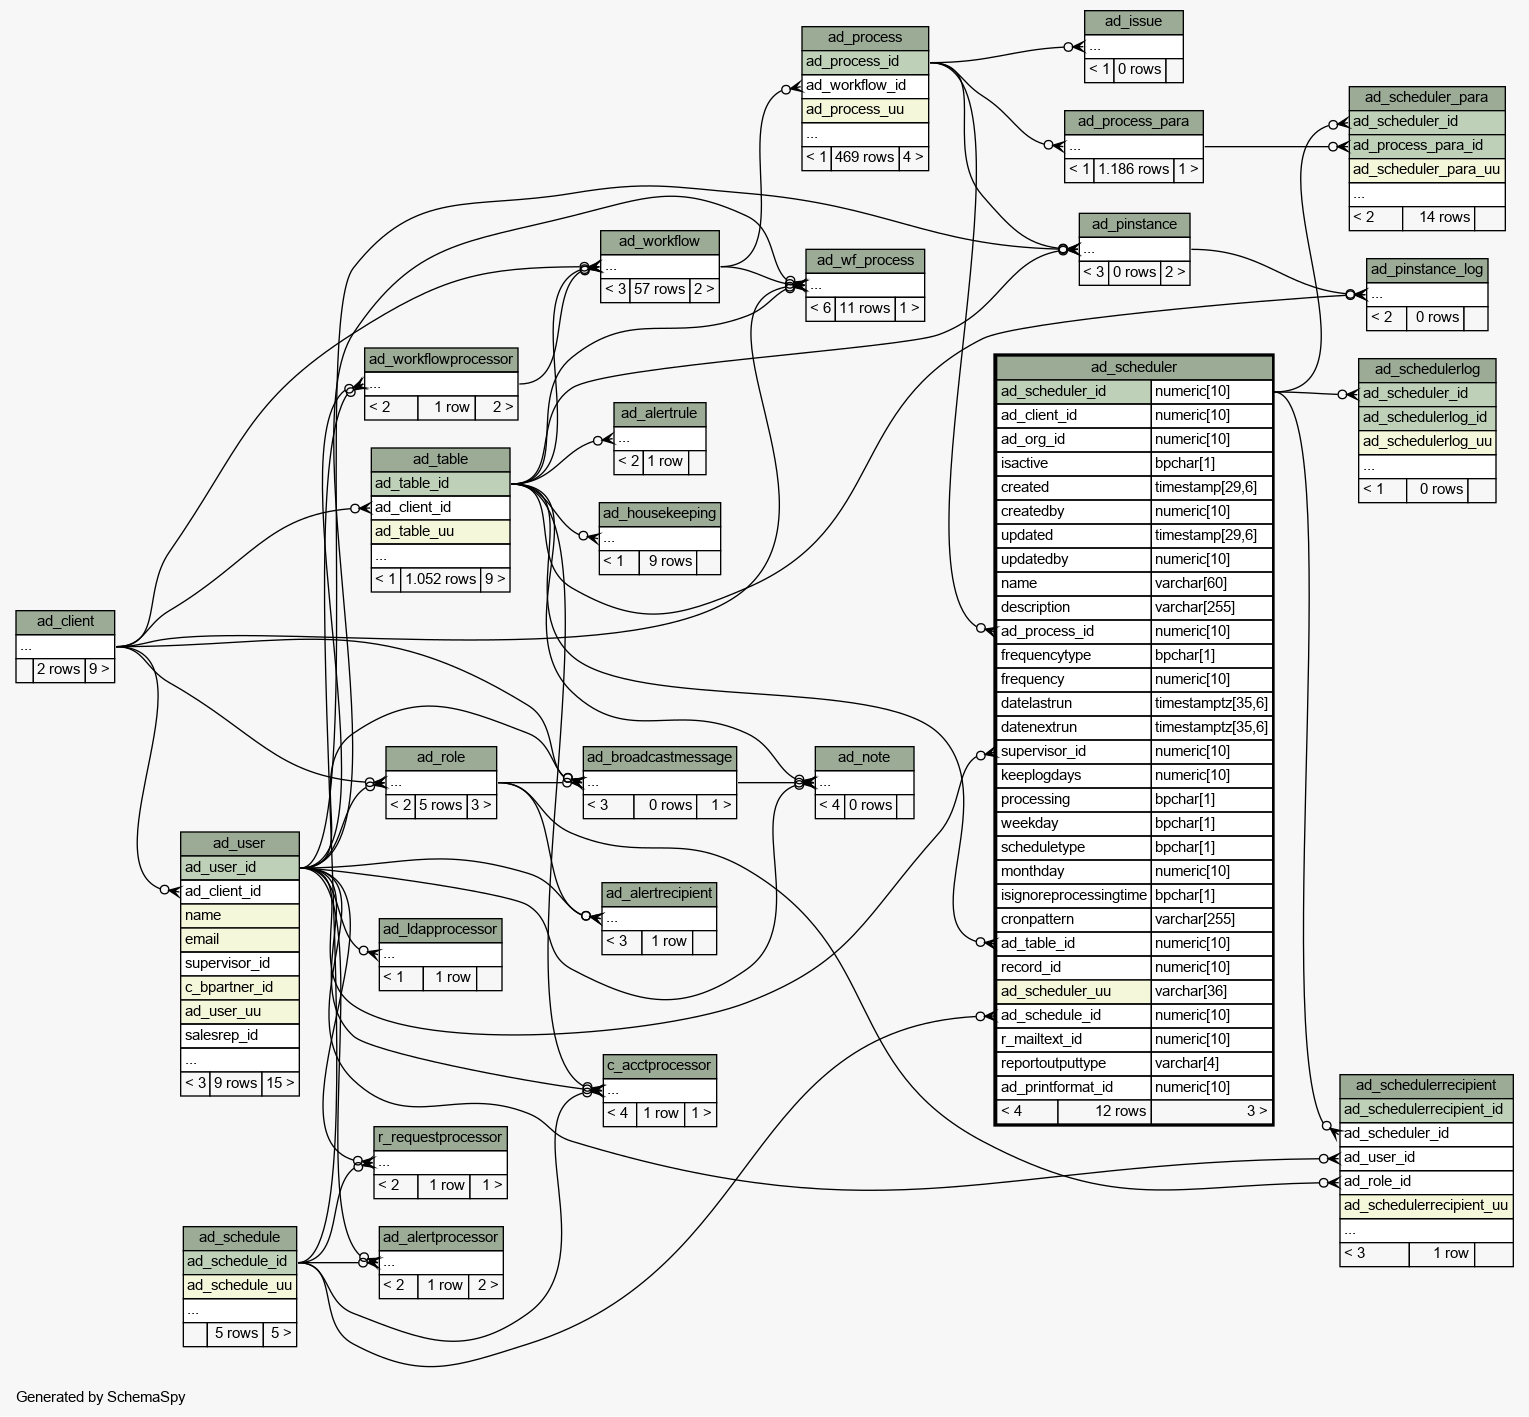Open the ad_ldapprocessor table header
This screenshot has width=1529, height=1417.
440,930
